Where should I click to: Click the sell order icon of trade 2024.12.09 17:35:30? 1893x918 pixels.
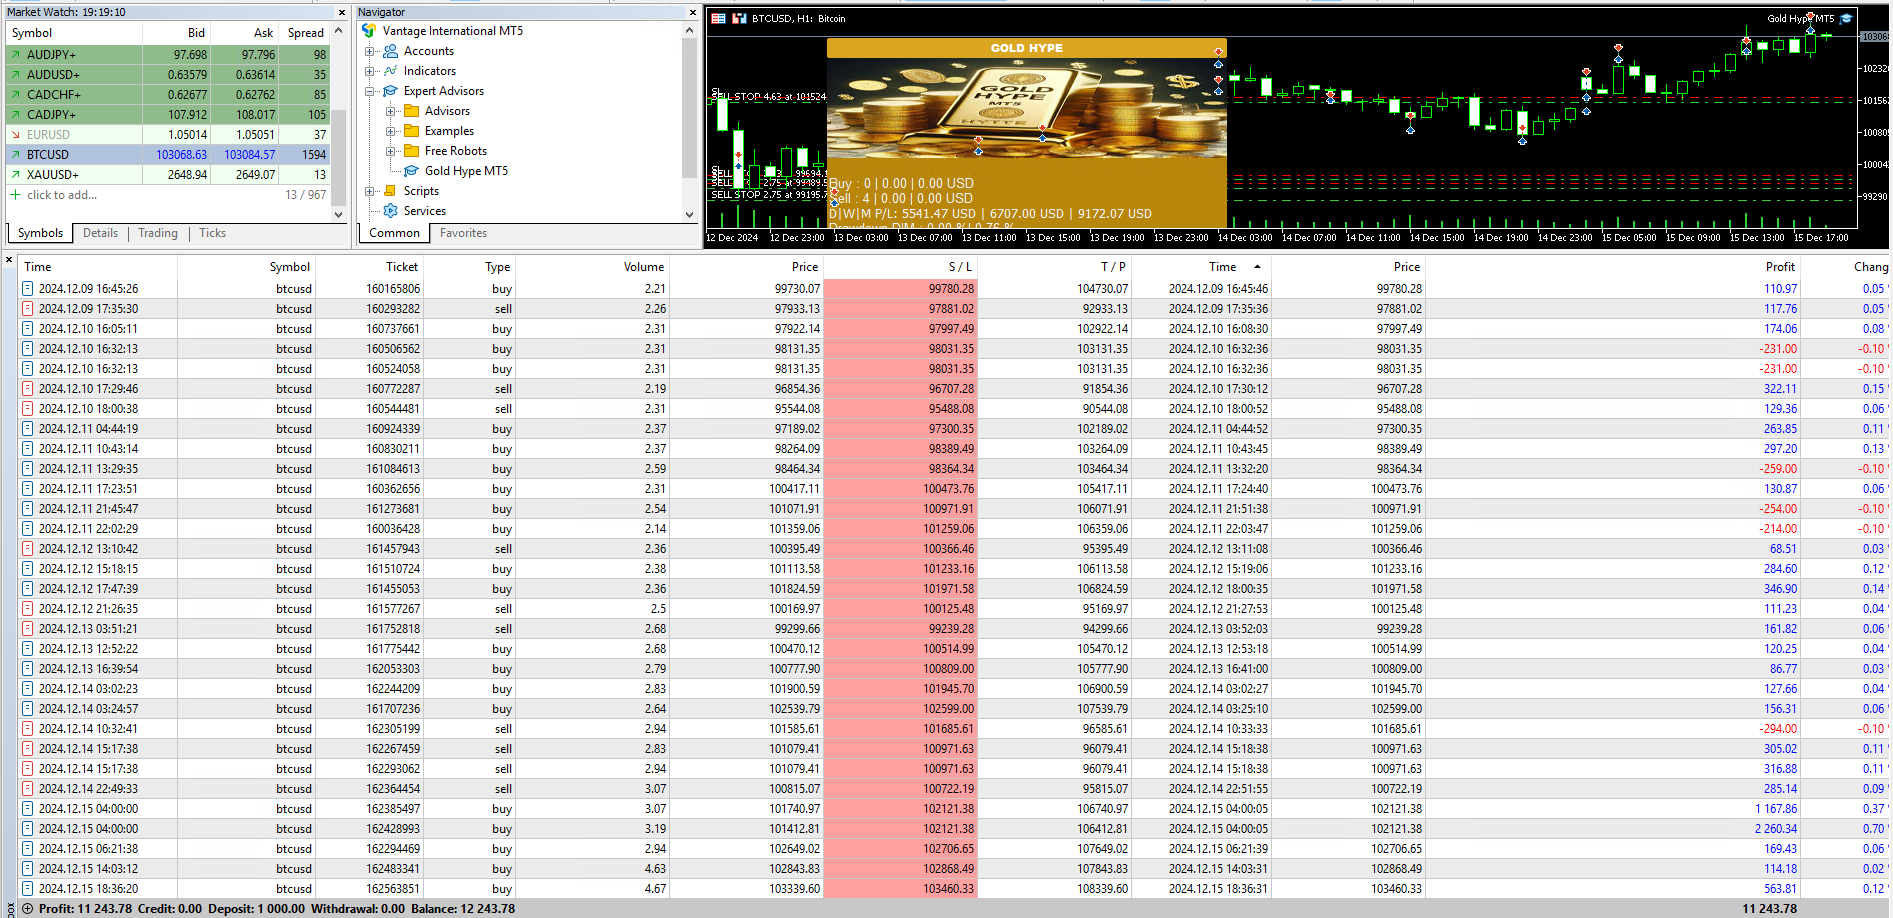(x=28, y=309)
